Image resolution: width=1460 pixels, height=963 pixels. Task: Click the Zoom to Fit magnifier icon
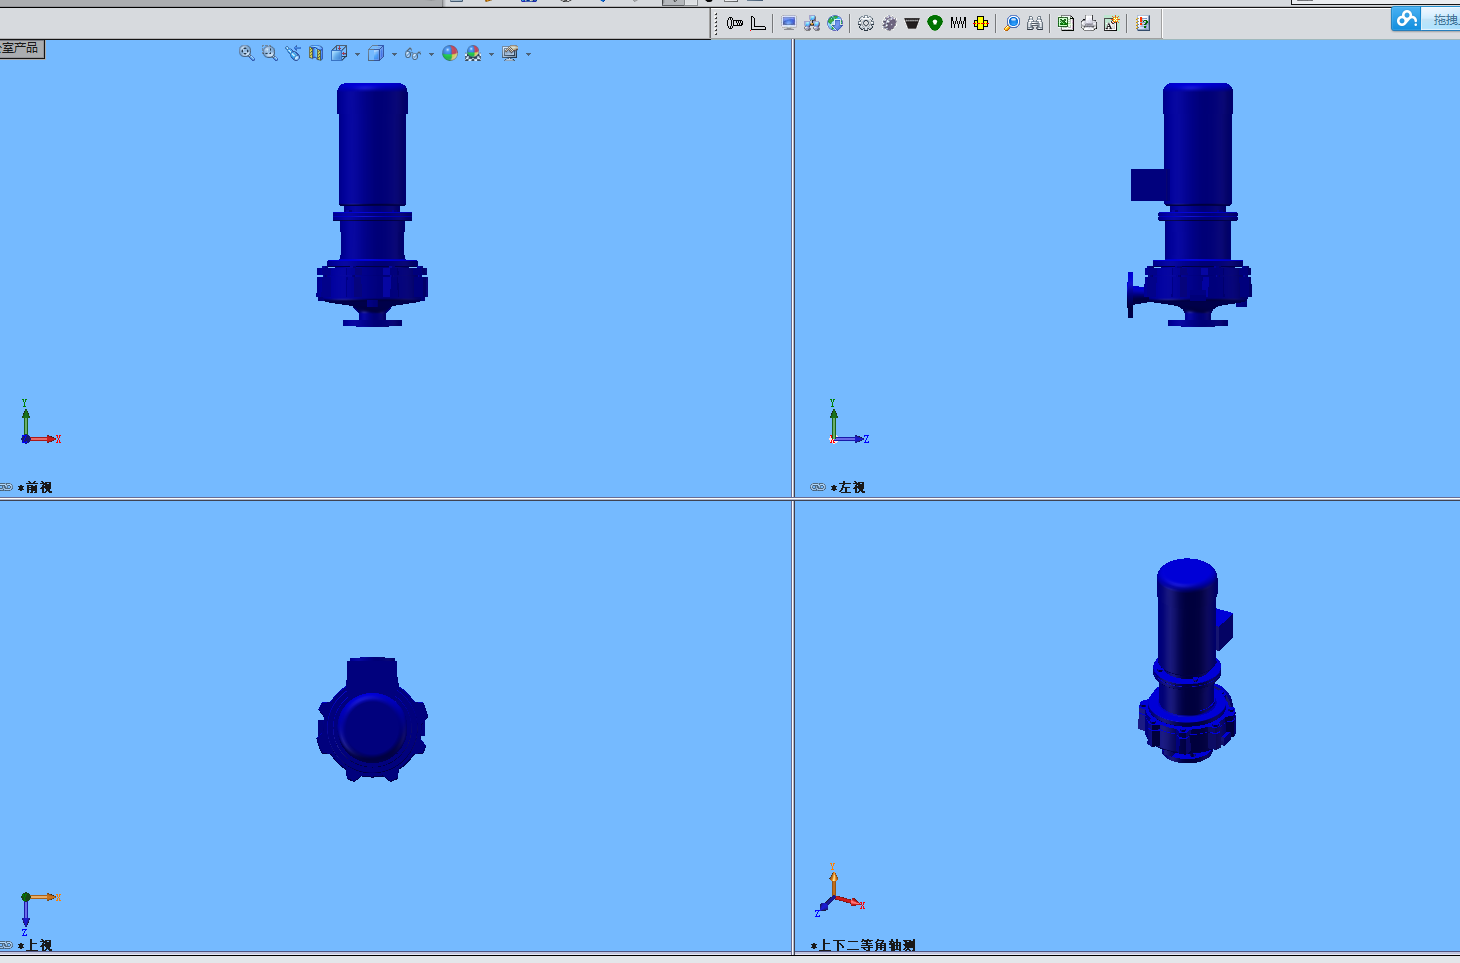click(x=246, y=53)
